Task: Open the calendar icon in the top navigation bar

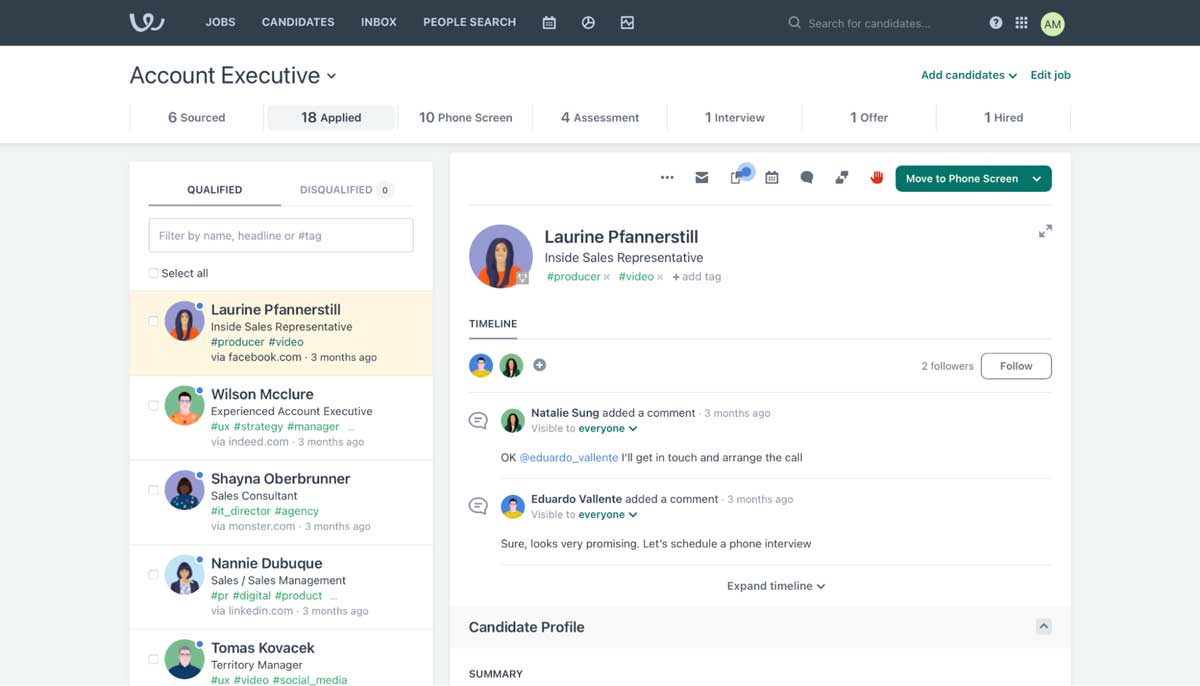Action: tap(548, 21)
